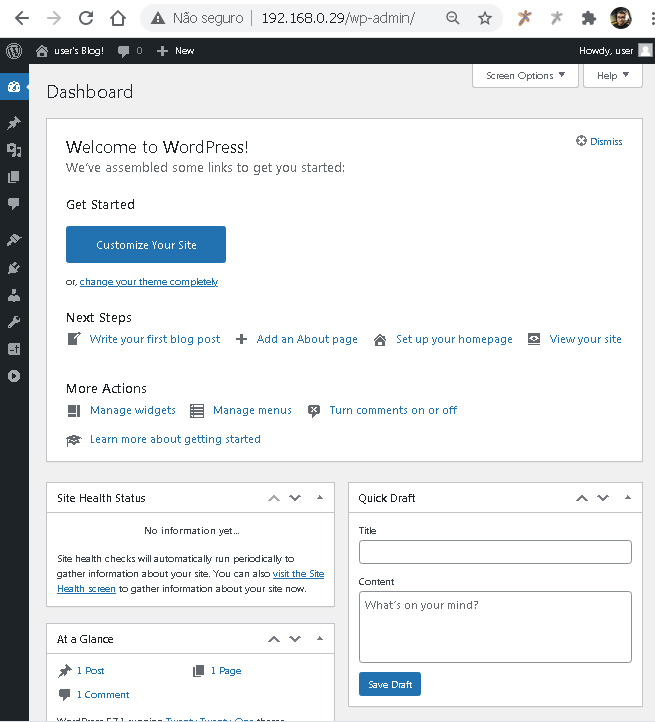Move Quick Draft panel down
Viewport: 655px width, 722px height.
coord(602,498)
